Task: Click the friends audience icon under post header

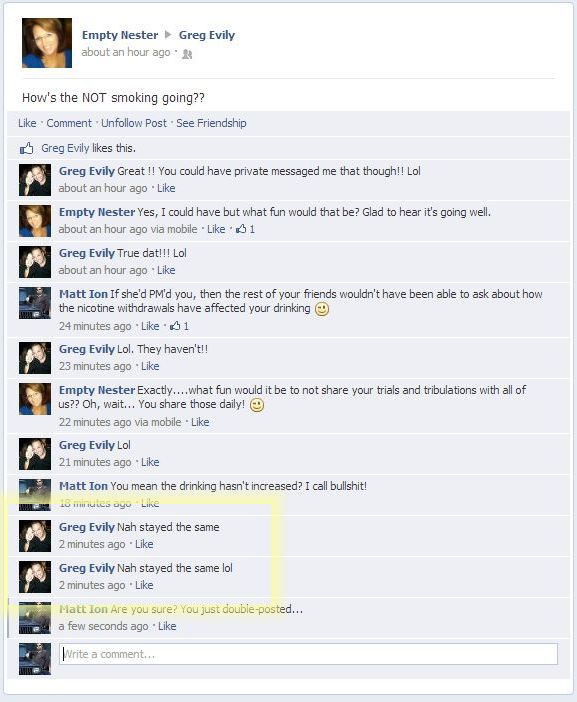Action: pyautogui.click(x=187, y=55)
